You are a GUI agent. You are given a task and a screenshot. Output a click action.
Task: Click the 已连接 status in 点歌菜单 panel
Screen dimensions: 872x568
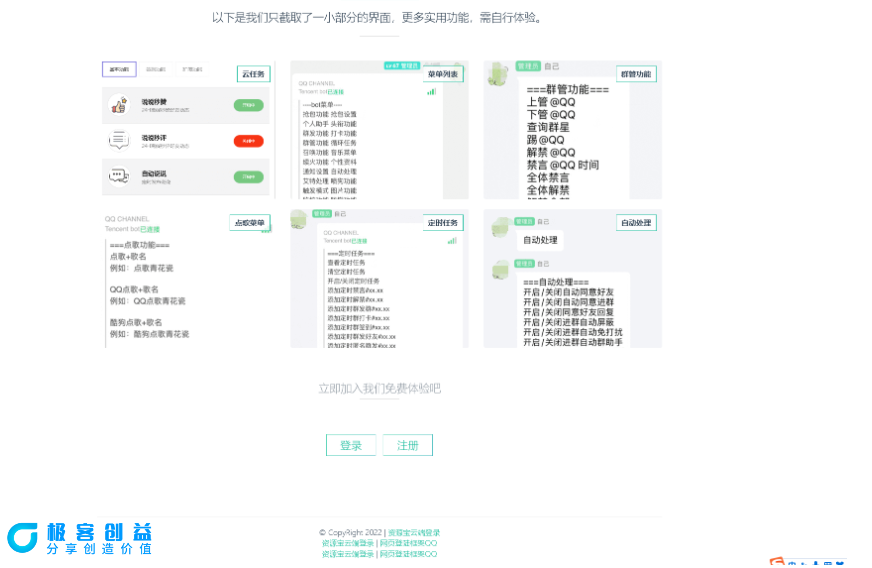150,229
